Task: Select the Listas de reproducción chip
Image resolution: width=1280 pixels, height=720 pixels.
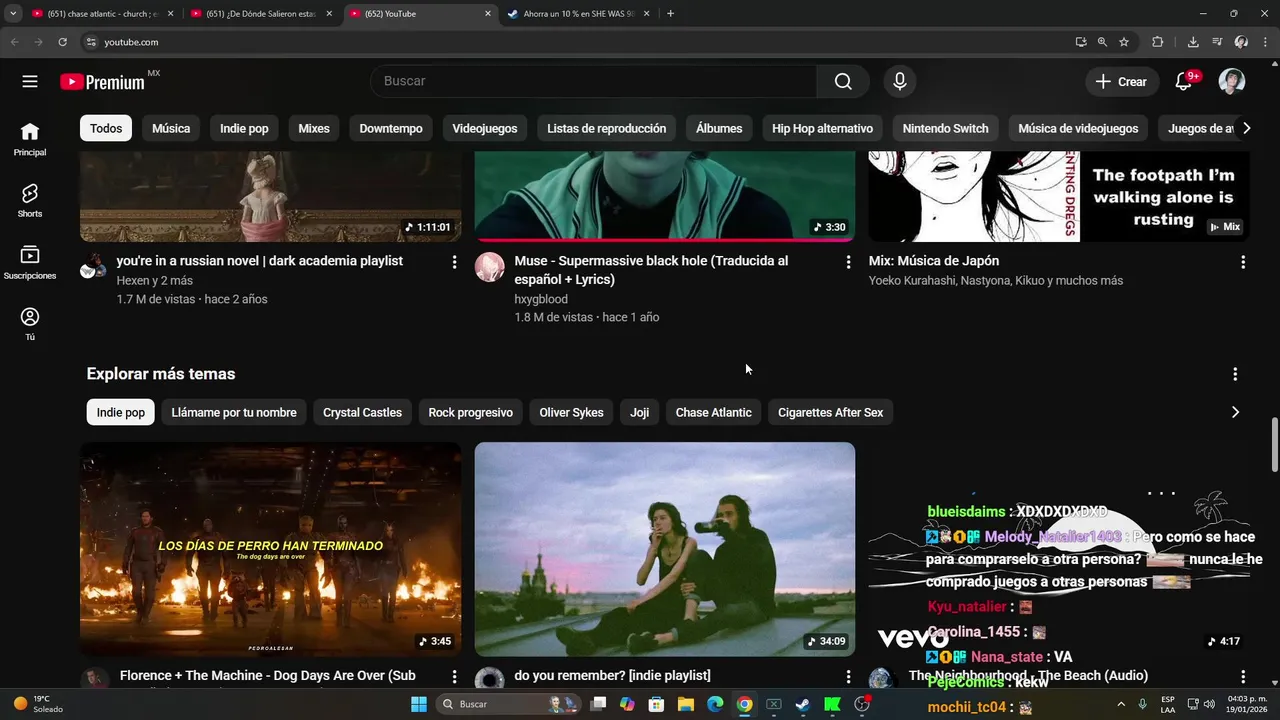Action: point(607,128)
